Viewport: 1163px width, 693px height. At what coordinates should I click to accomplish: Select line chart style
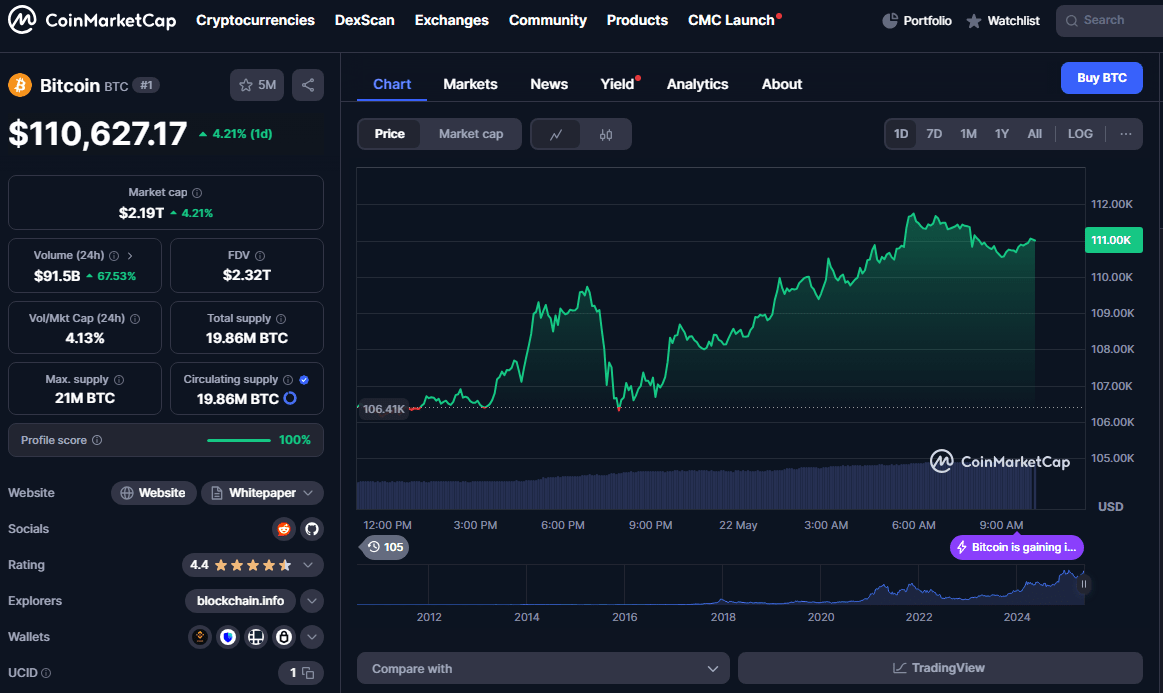[556, 134]
